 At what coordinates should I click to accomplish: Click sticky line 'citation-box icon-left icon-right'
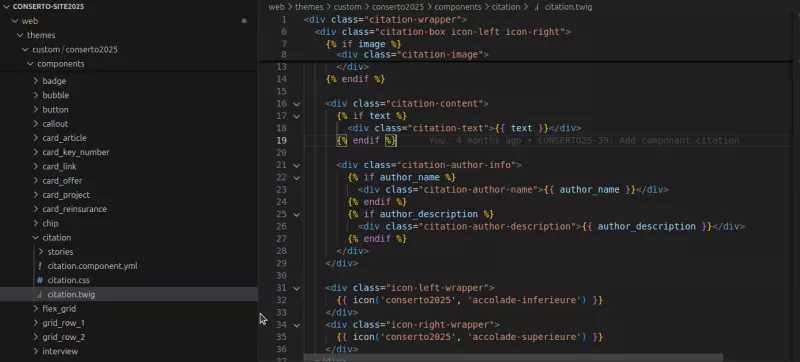[x=442, y=32]
